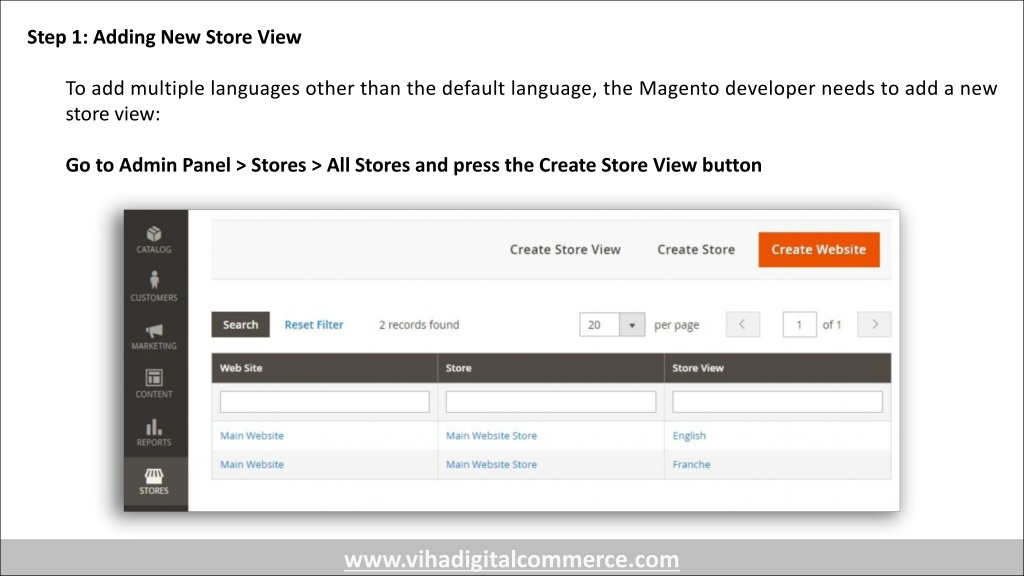Open www.vihadigitalcommerce.com footer link
1024x576 pixels.
(x=511, y=560)
